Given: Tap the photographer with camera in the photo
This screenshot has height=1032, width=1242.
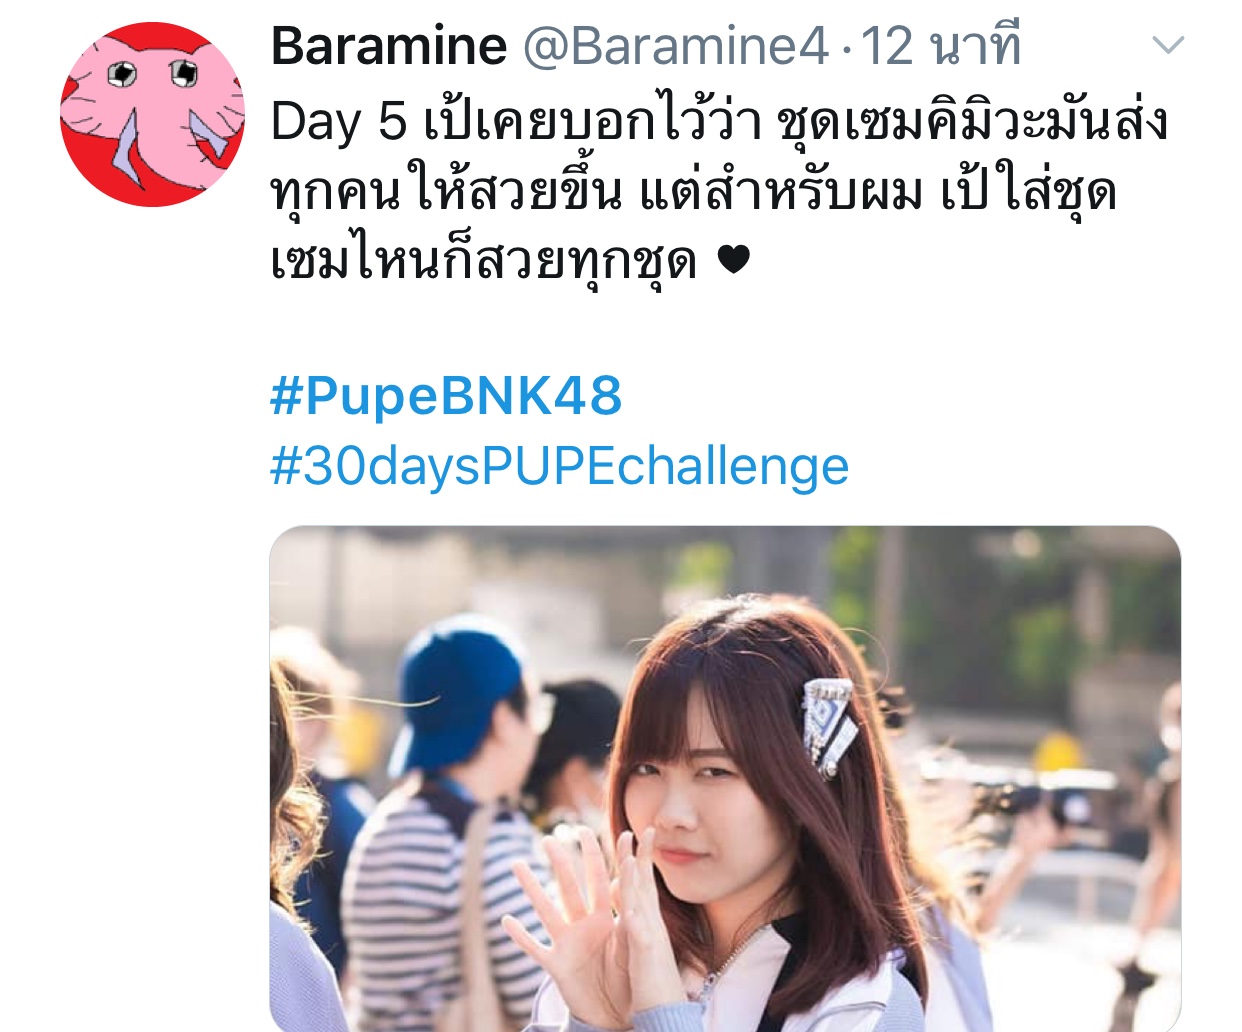Looking at the screenshot, I should tap(1040, 800).
